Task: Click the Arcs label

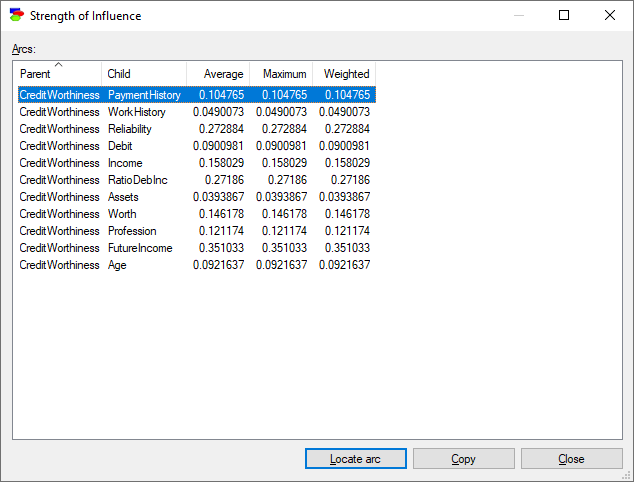Action: click(x=24, y=49)
